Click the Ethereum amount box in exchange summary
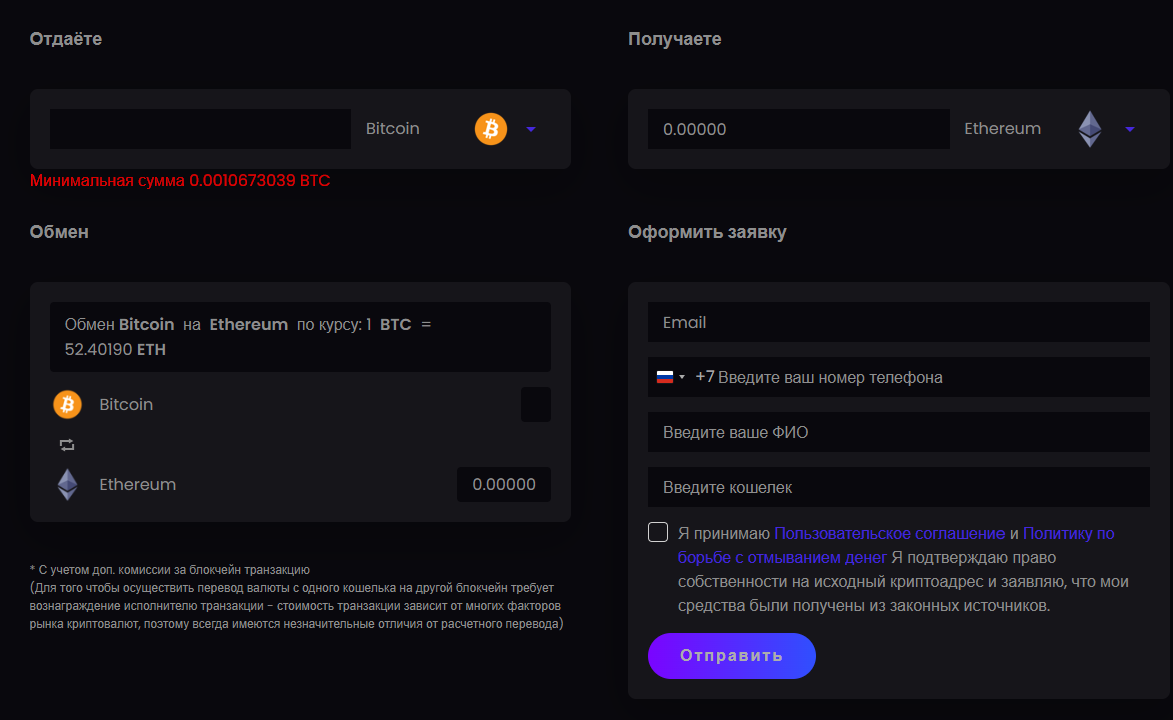 (x=504, y=485)
